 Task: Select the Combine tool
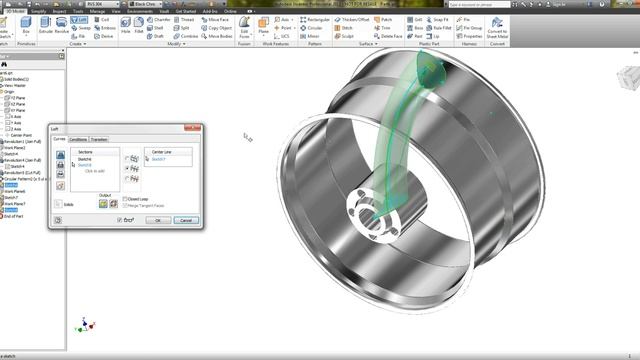point(186,36)
